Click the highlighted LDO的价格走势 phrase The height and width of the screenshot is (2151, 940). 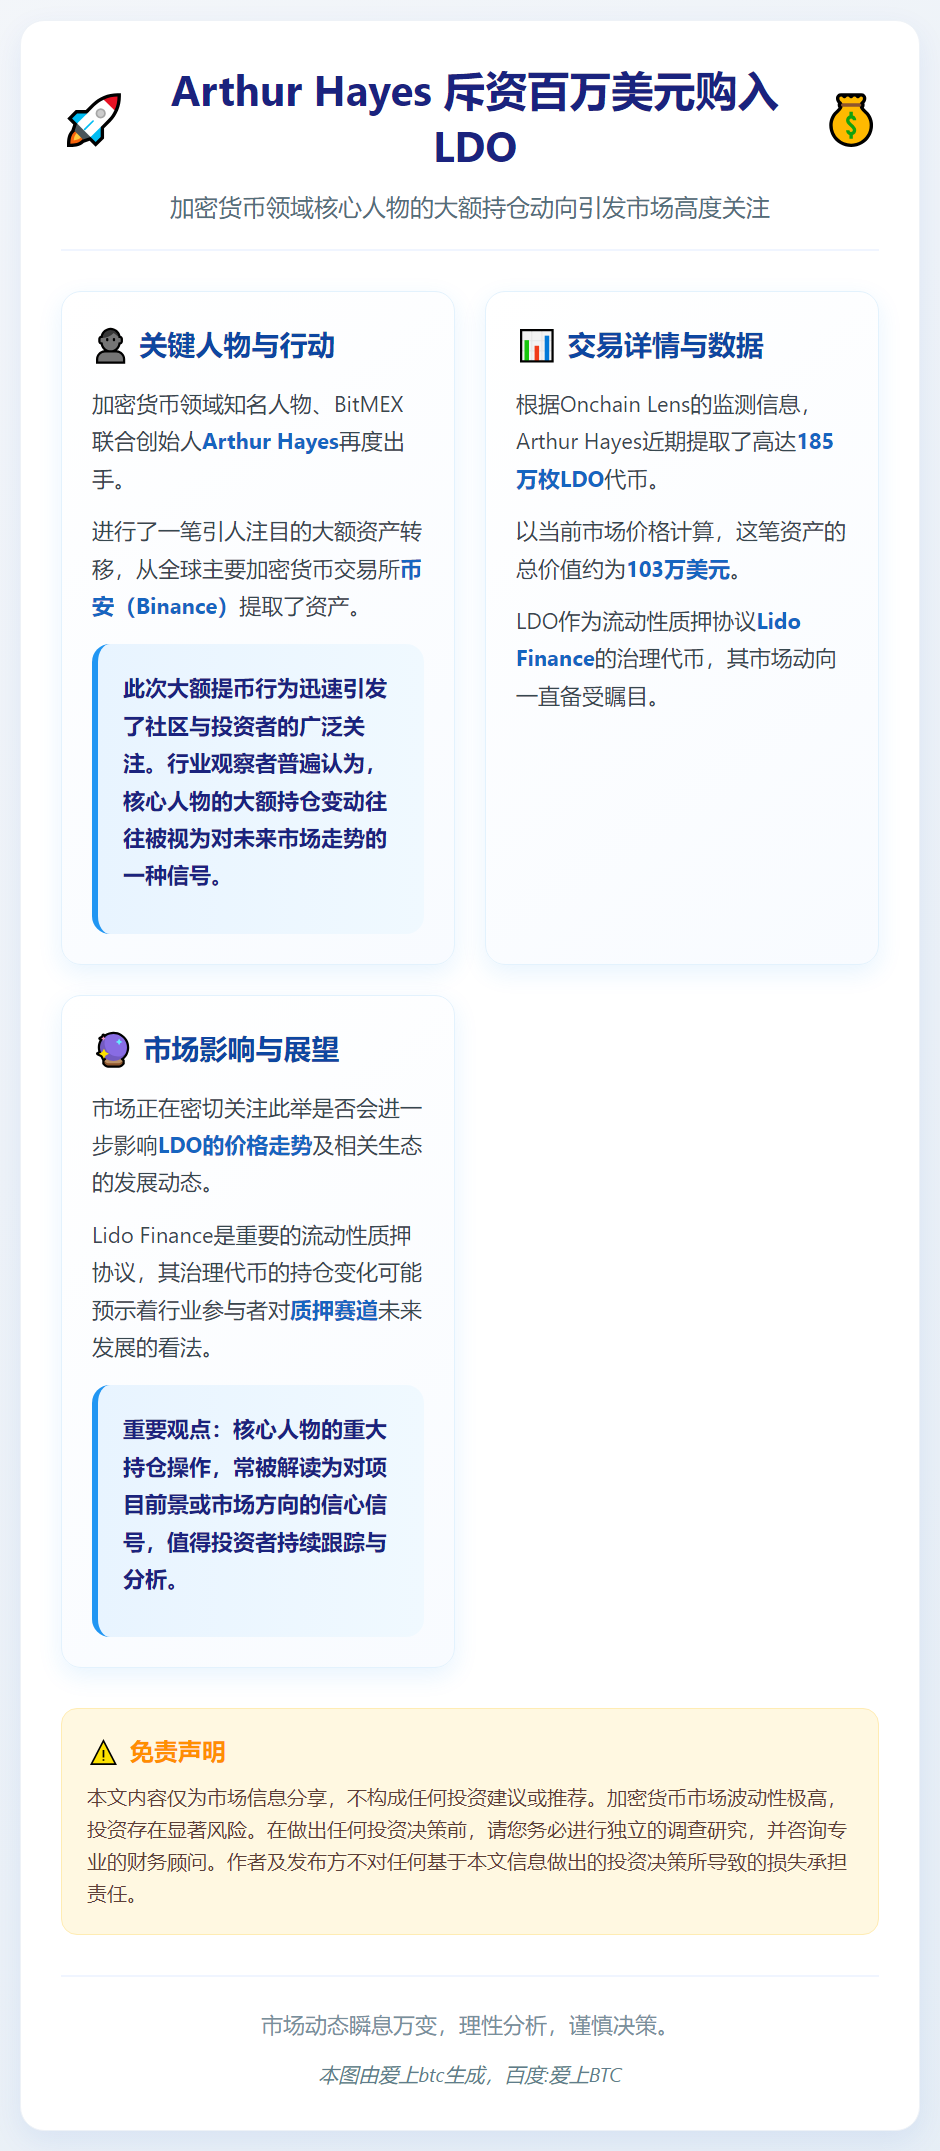(235, 1146)
